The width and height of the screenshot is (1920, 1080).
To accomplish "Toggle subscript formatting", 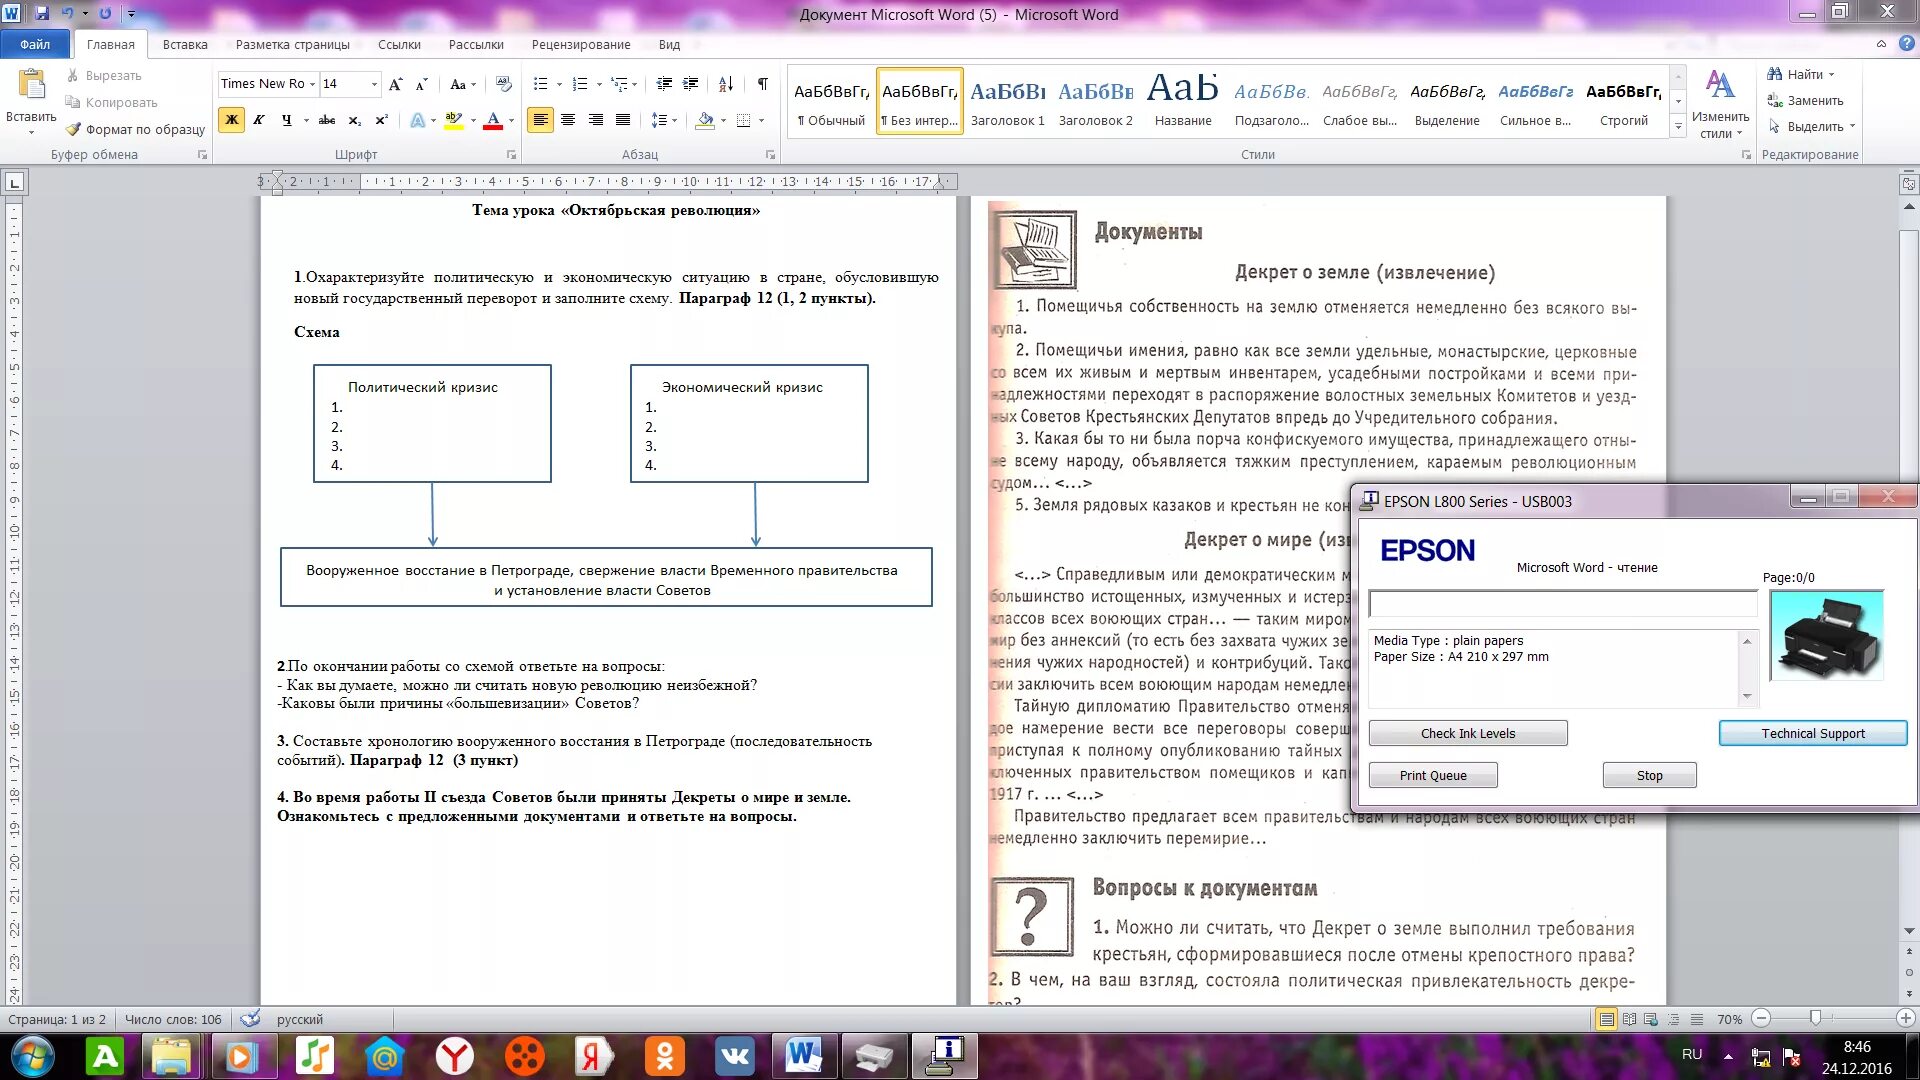I will (354, 120).
